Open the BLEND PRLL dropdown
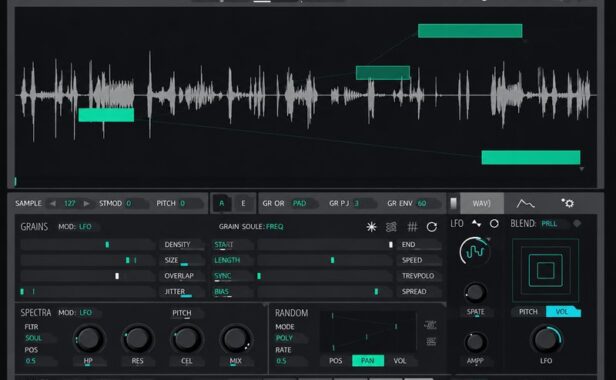 (554, 224)
